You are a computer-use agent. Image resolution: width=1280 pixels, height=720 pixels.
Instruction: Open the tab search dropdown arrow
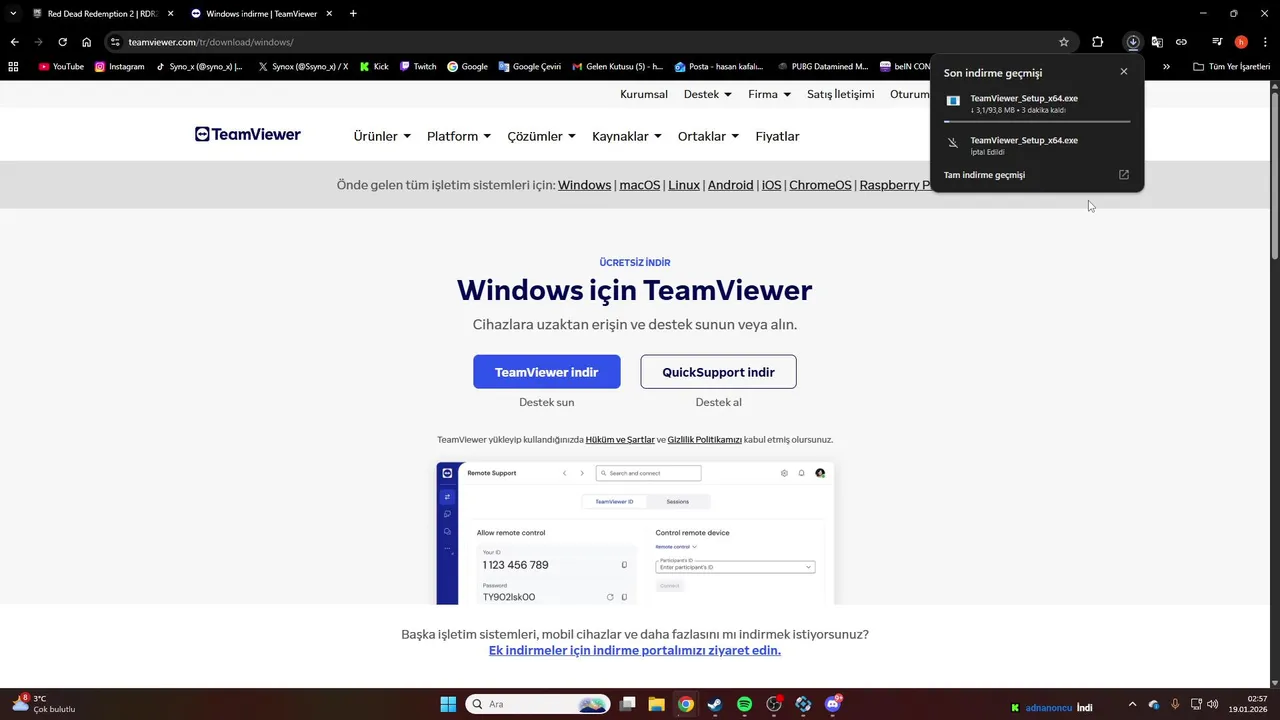tap(13, 13)
